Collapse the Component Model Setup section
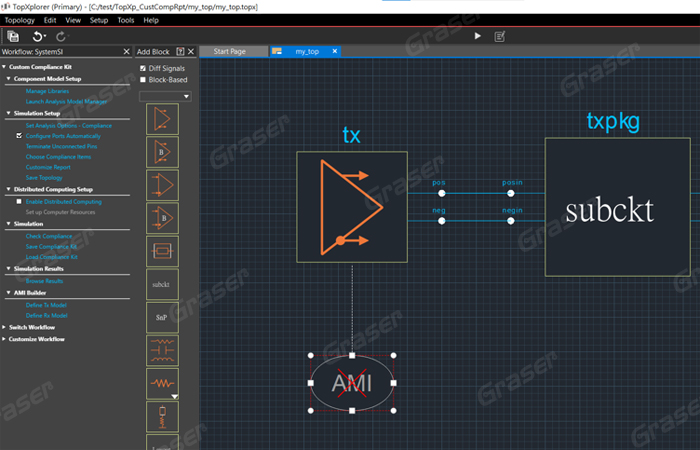This screenshot has width=700, height=450. coord(8,79)
